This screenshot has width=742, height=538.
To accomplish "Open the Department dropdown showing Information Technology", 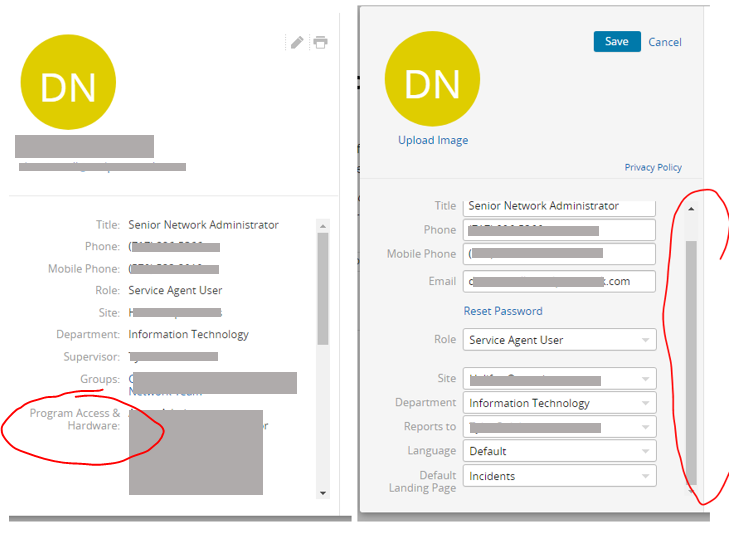I will pyautogui.click(x=559, y=403).
